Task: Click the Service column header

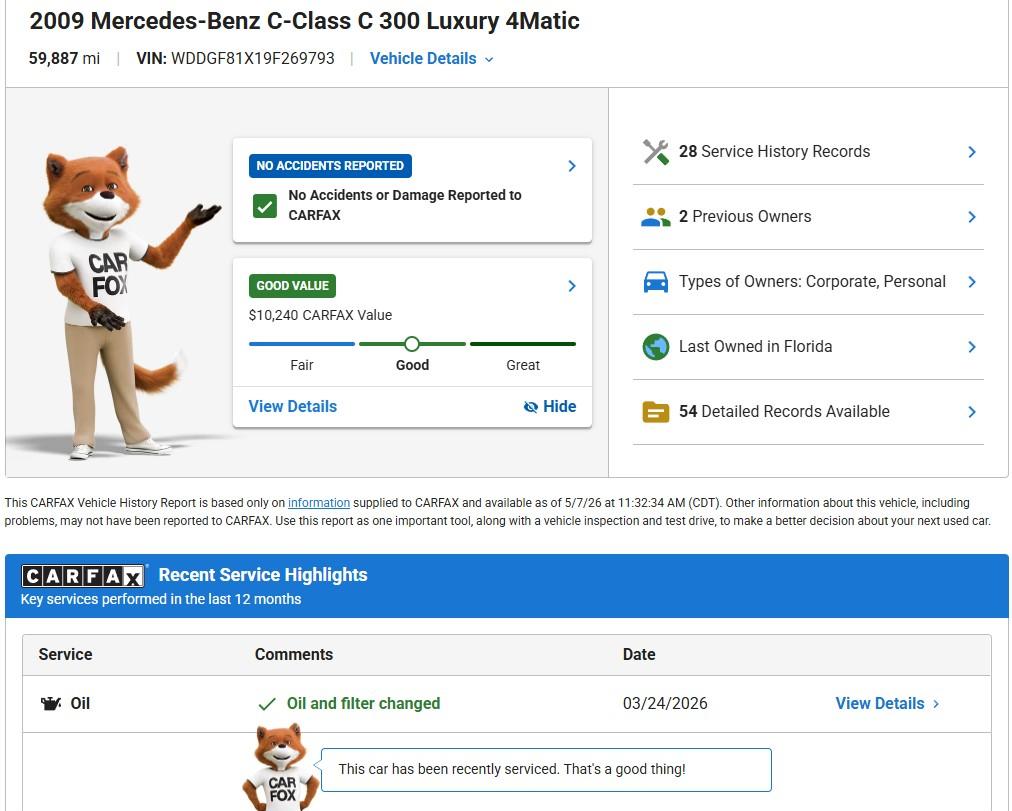Action: click(x=65, y=654)
